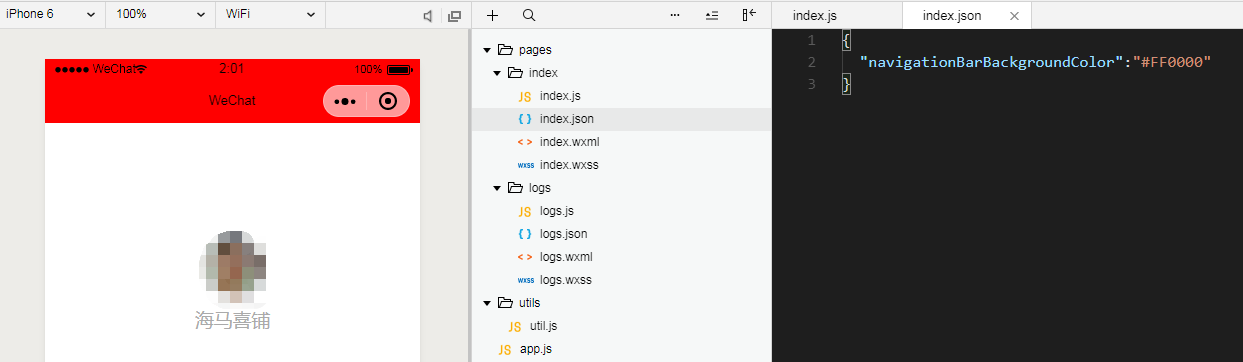The image size is (1243, 362).
Task: Click the #FF0000 value in editor
Action: click(1171, 62)
